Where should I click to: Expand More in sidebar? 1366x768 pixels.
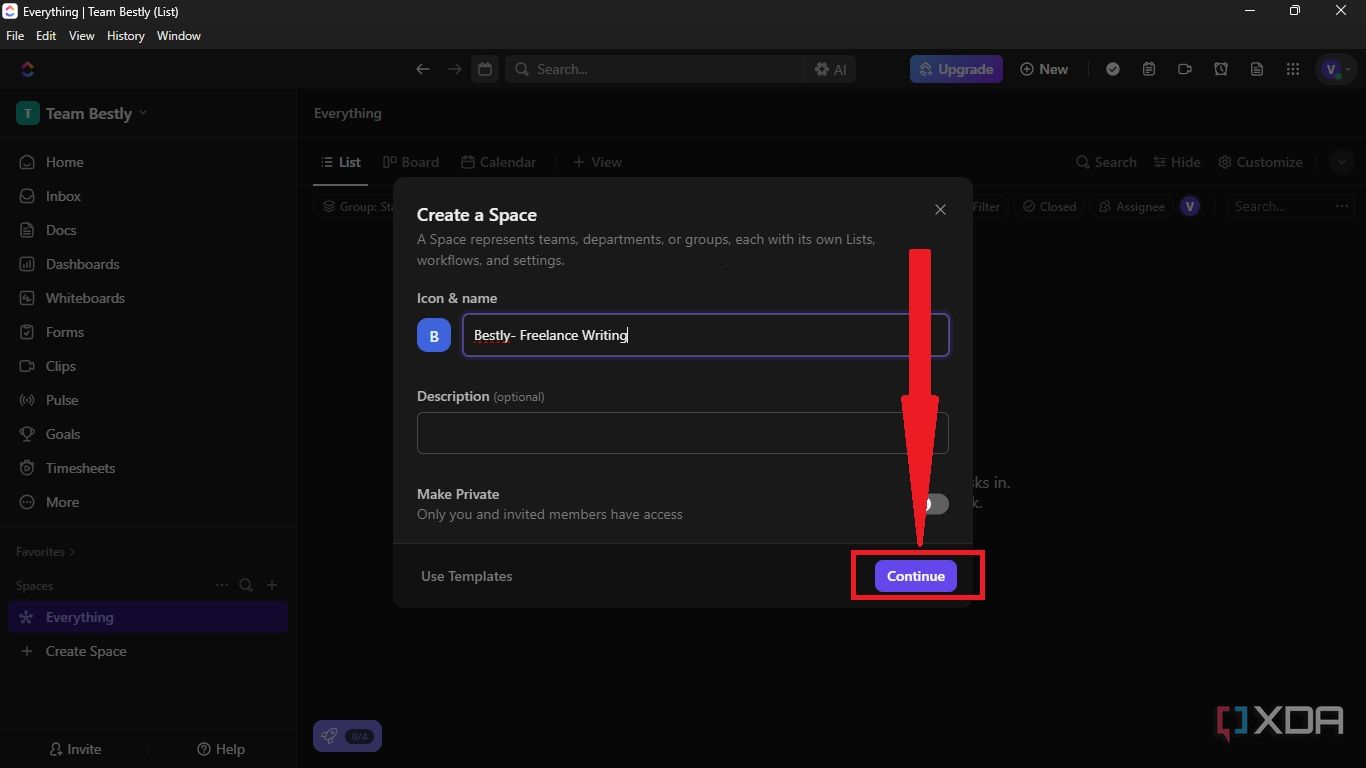148,502
